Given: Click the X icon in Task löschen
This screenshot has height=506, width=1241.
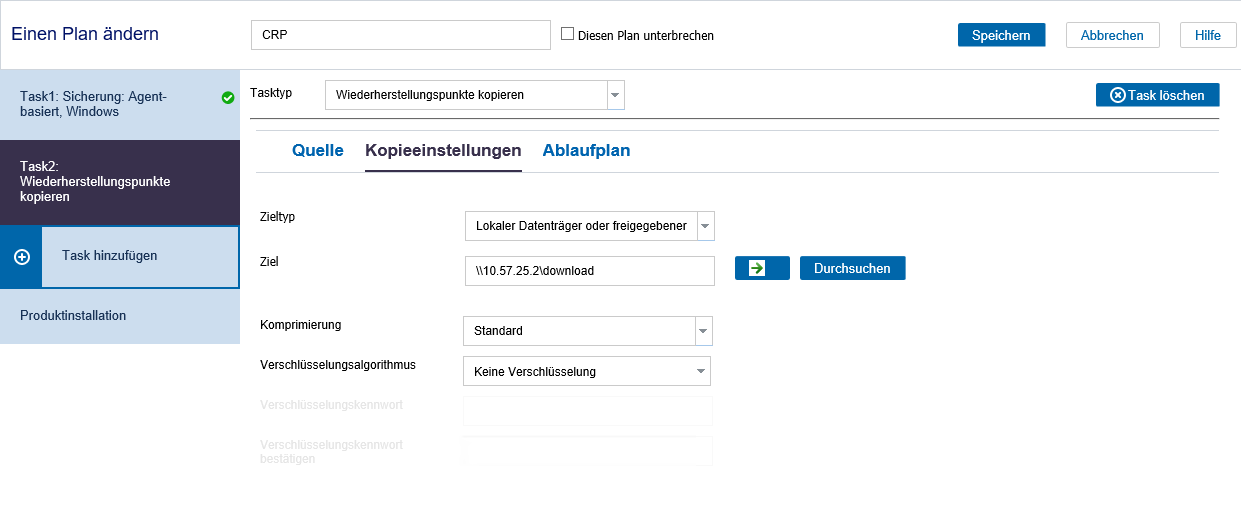Looking at the screenshot, I should [x=1118, y=95].
